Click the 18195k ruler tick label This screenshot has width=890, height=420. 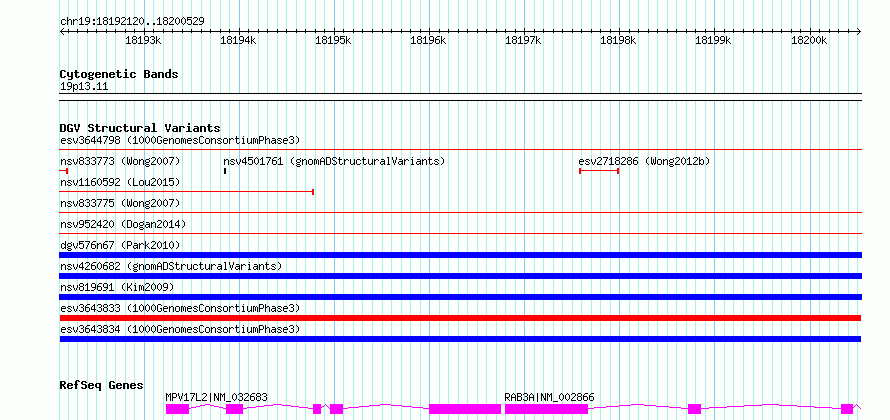click(333, 40)
